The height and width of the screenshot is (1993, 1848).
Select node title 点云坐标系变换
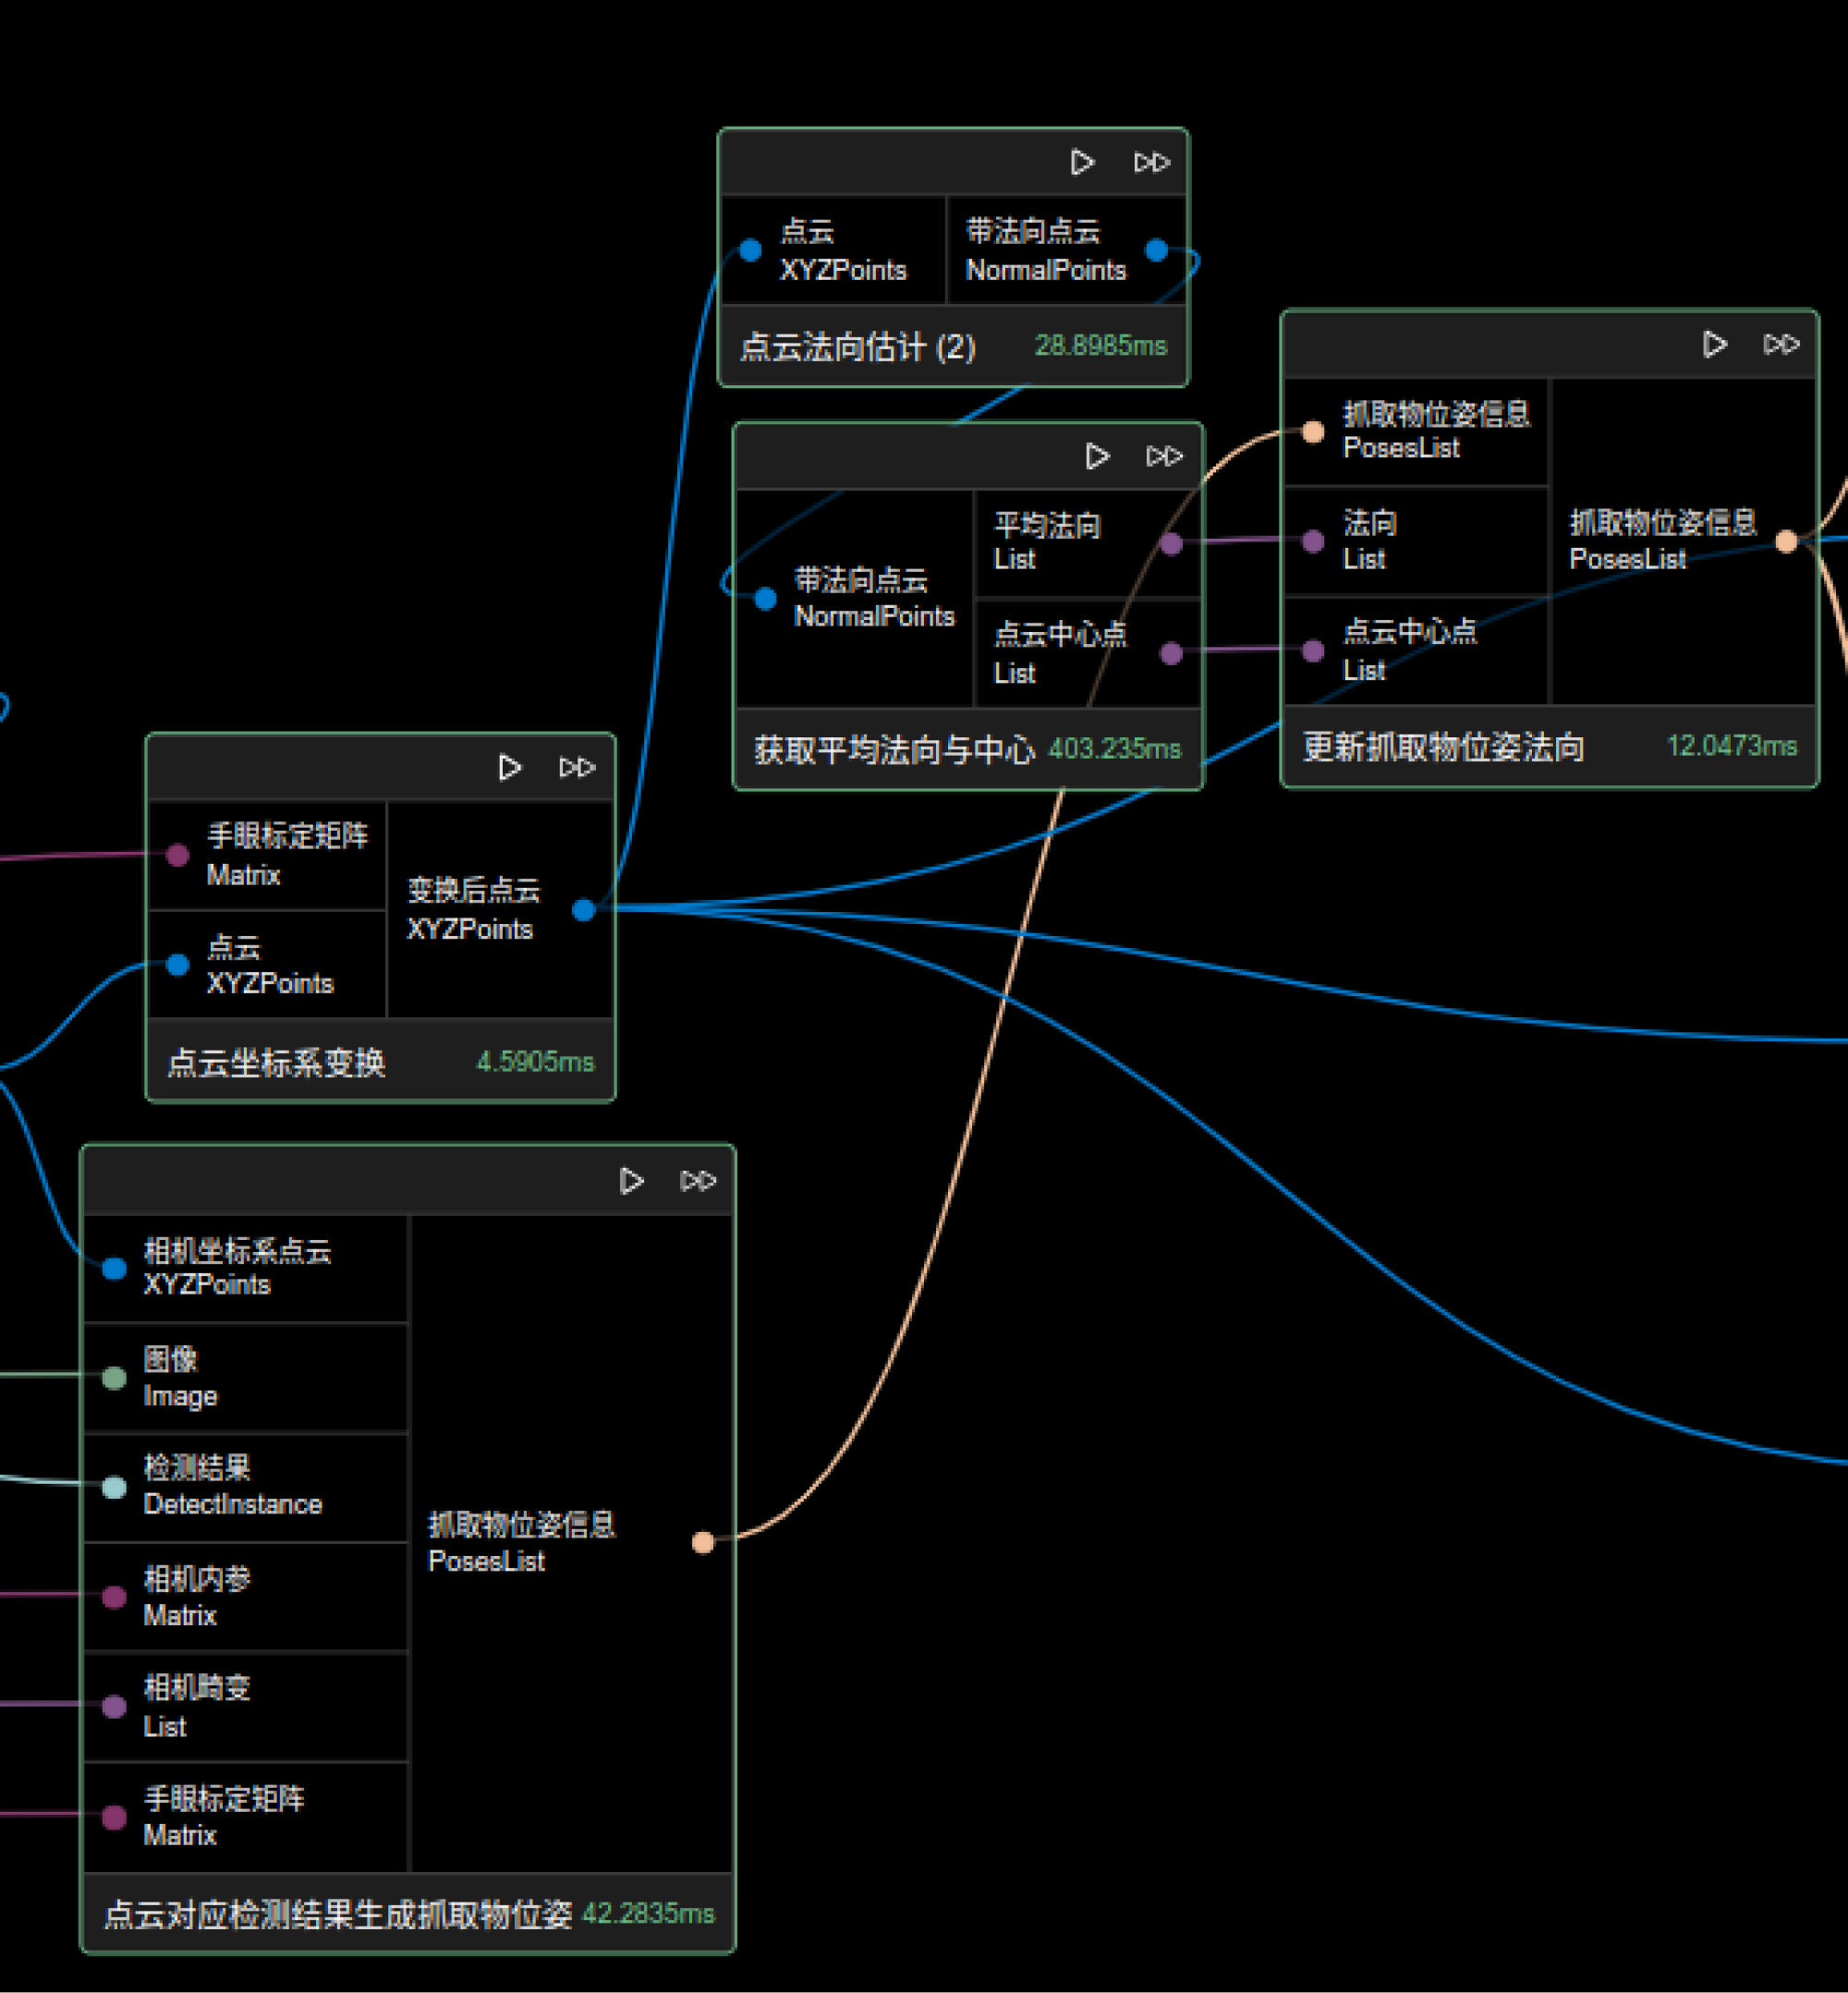(276, 1062)
